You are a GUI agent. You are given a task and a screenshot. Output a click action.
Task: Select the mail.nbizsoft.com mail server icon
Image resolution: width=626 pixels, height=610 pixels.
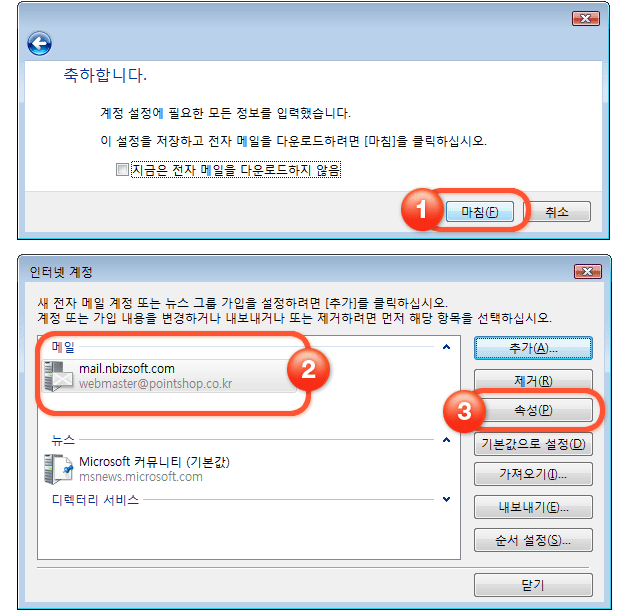coord(58,376)
